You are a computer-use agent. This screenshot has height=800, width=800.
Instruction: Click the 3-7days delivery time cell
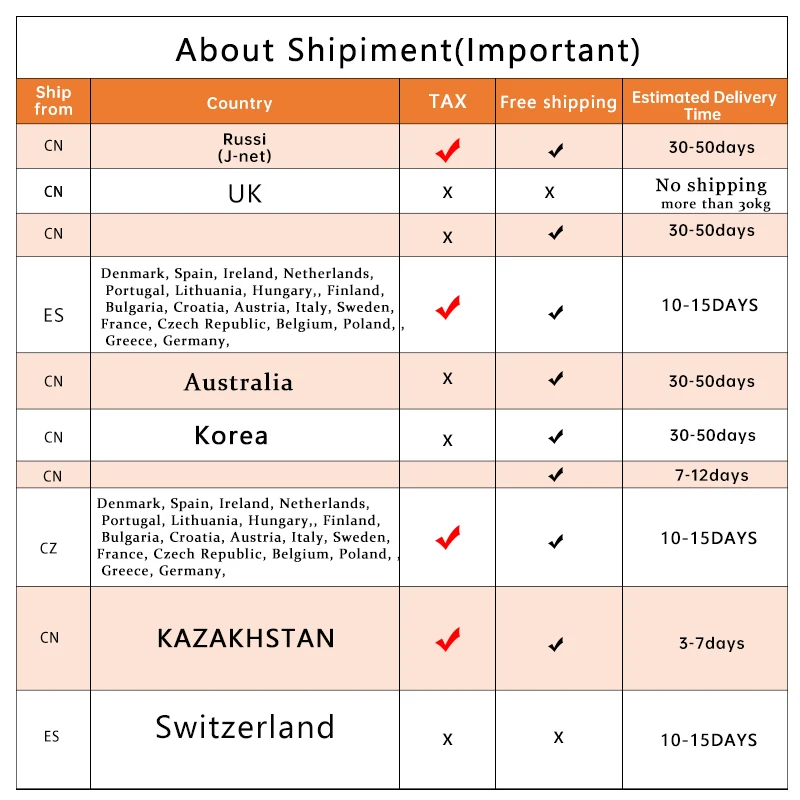click(x=705, y=638)
